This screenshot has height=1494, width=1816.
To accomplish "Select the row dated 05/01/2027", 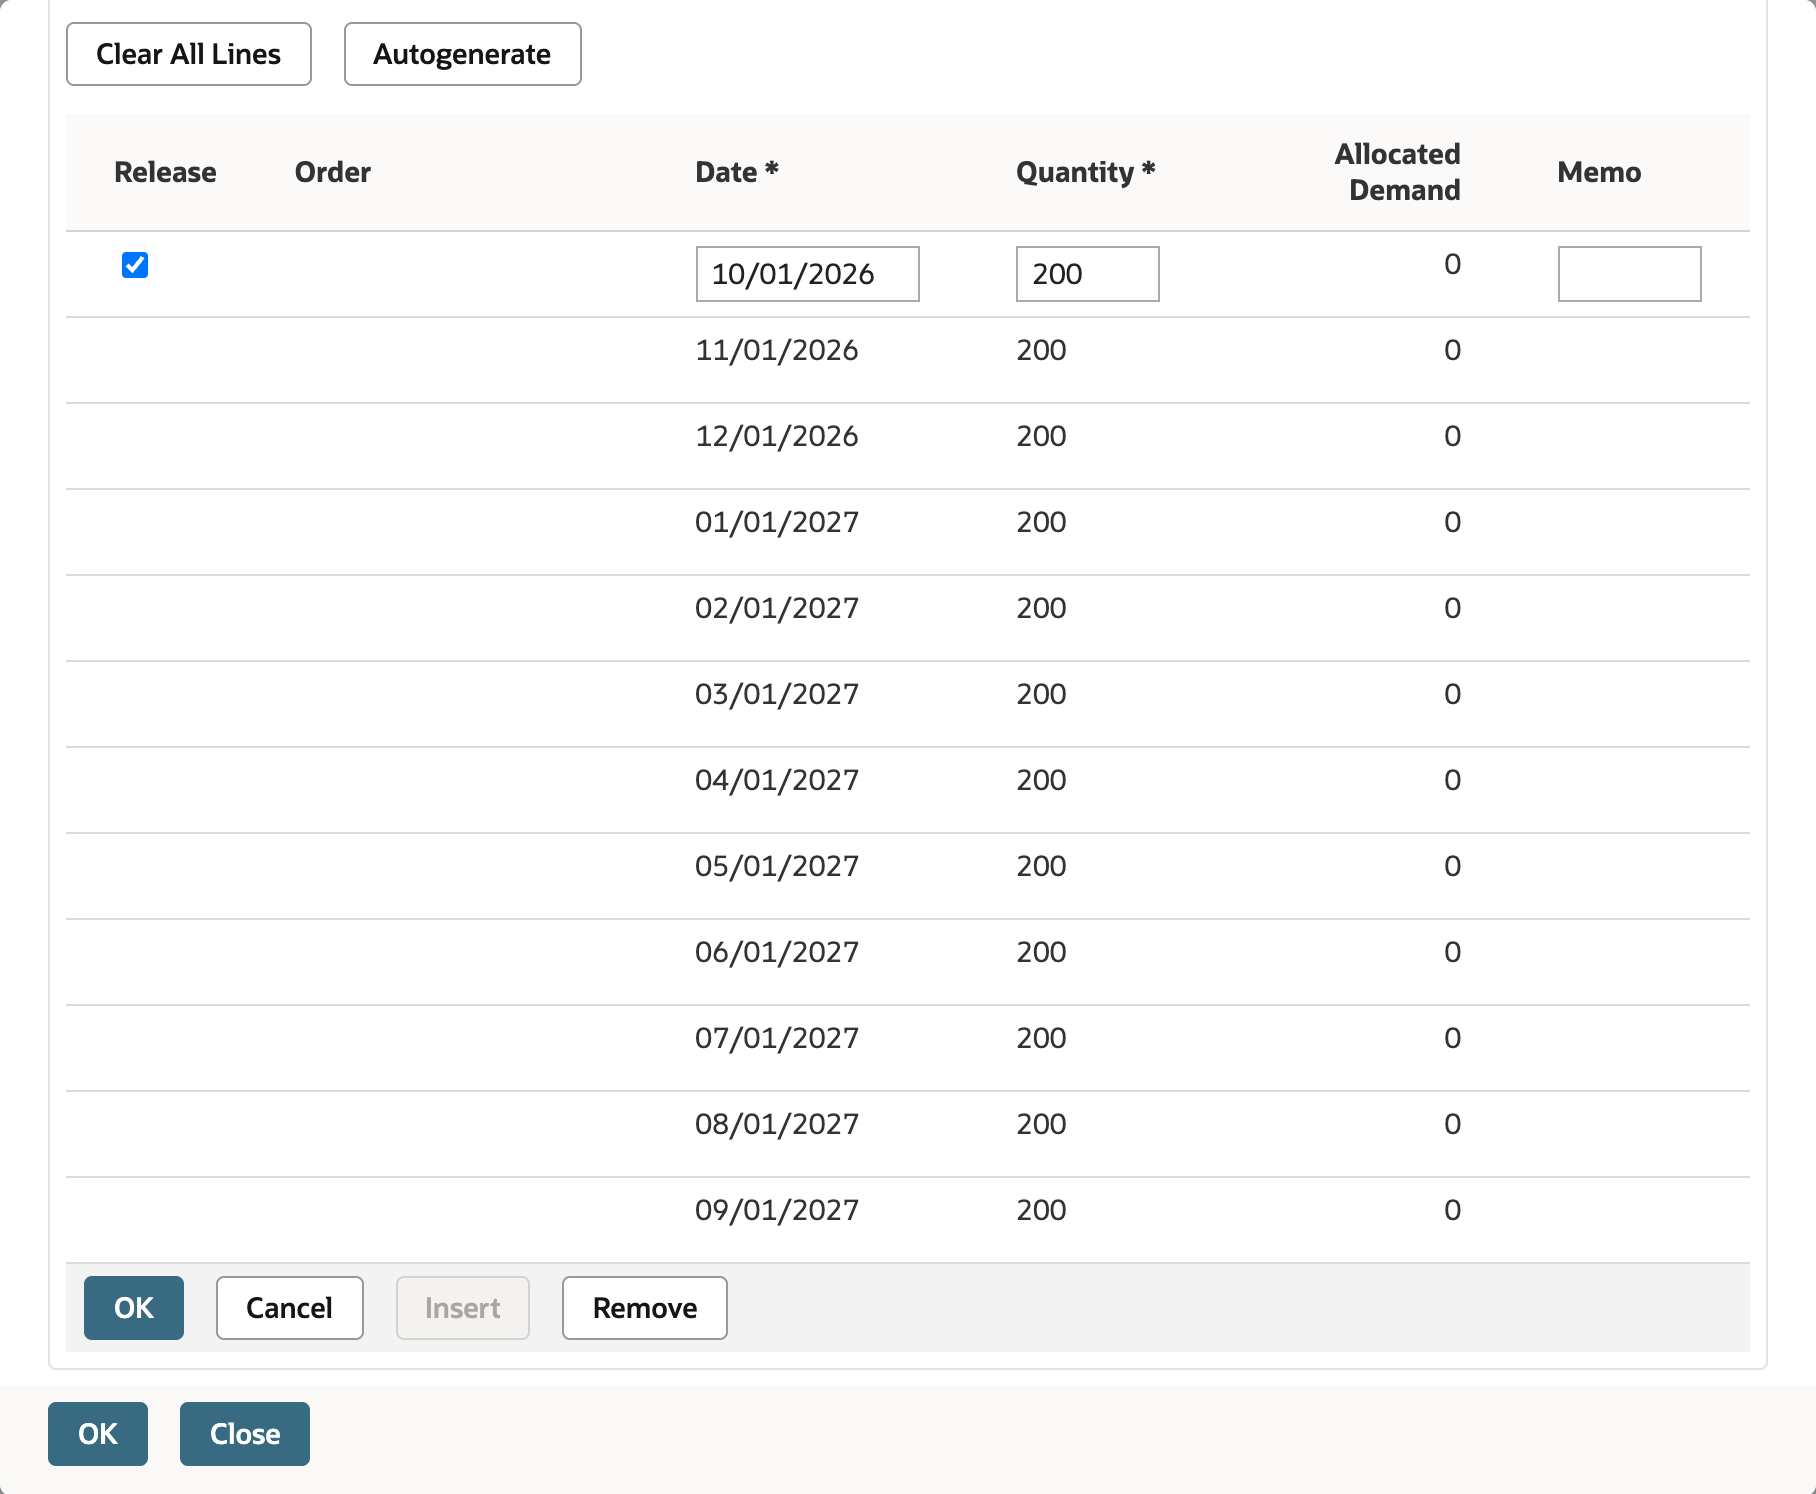I will [908, 876].
